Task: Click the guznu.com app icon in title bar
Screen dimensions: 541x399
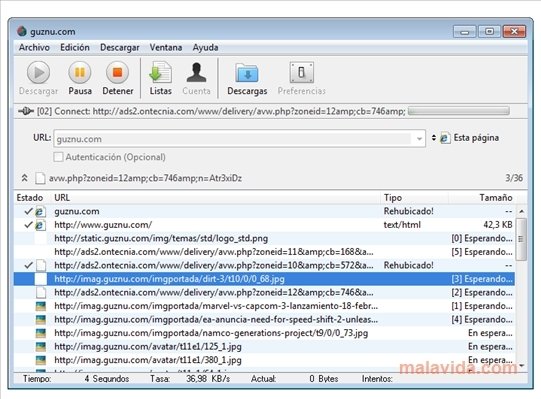Action: point(22,31)
